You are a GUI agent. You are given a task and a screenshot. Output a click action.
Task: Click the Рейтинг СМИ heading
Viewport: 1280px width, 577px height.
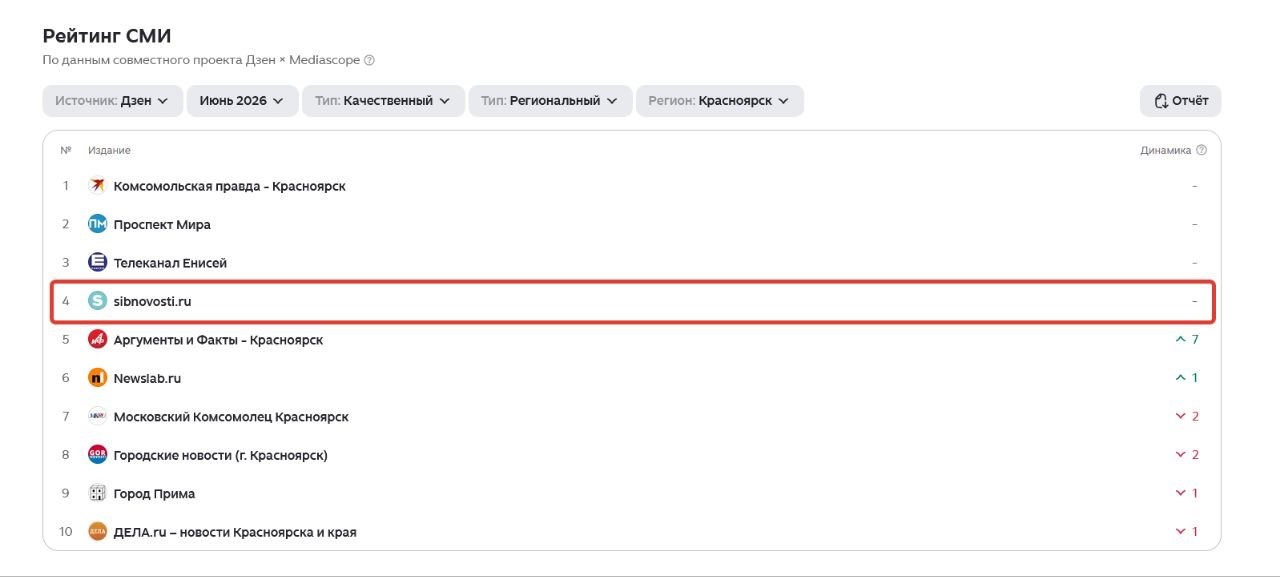(x=107, y=36)
